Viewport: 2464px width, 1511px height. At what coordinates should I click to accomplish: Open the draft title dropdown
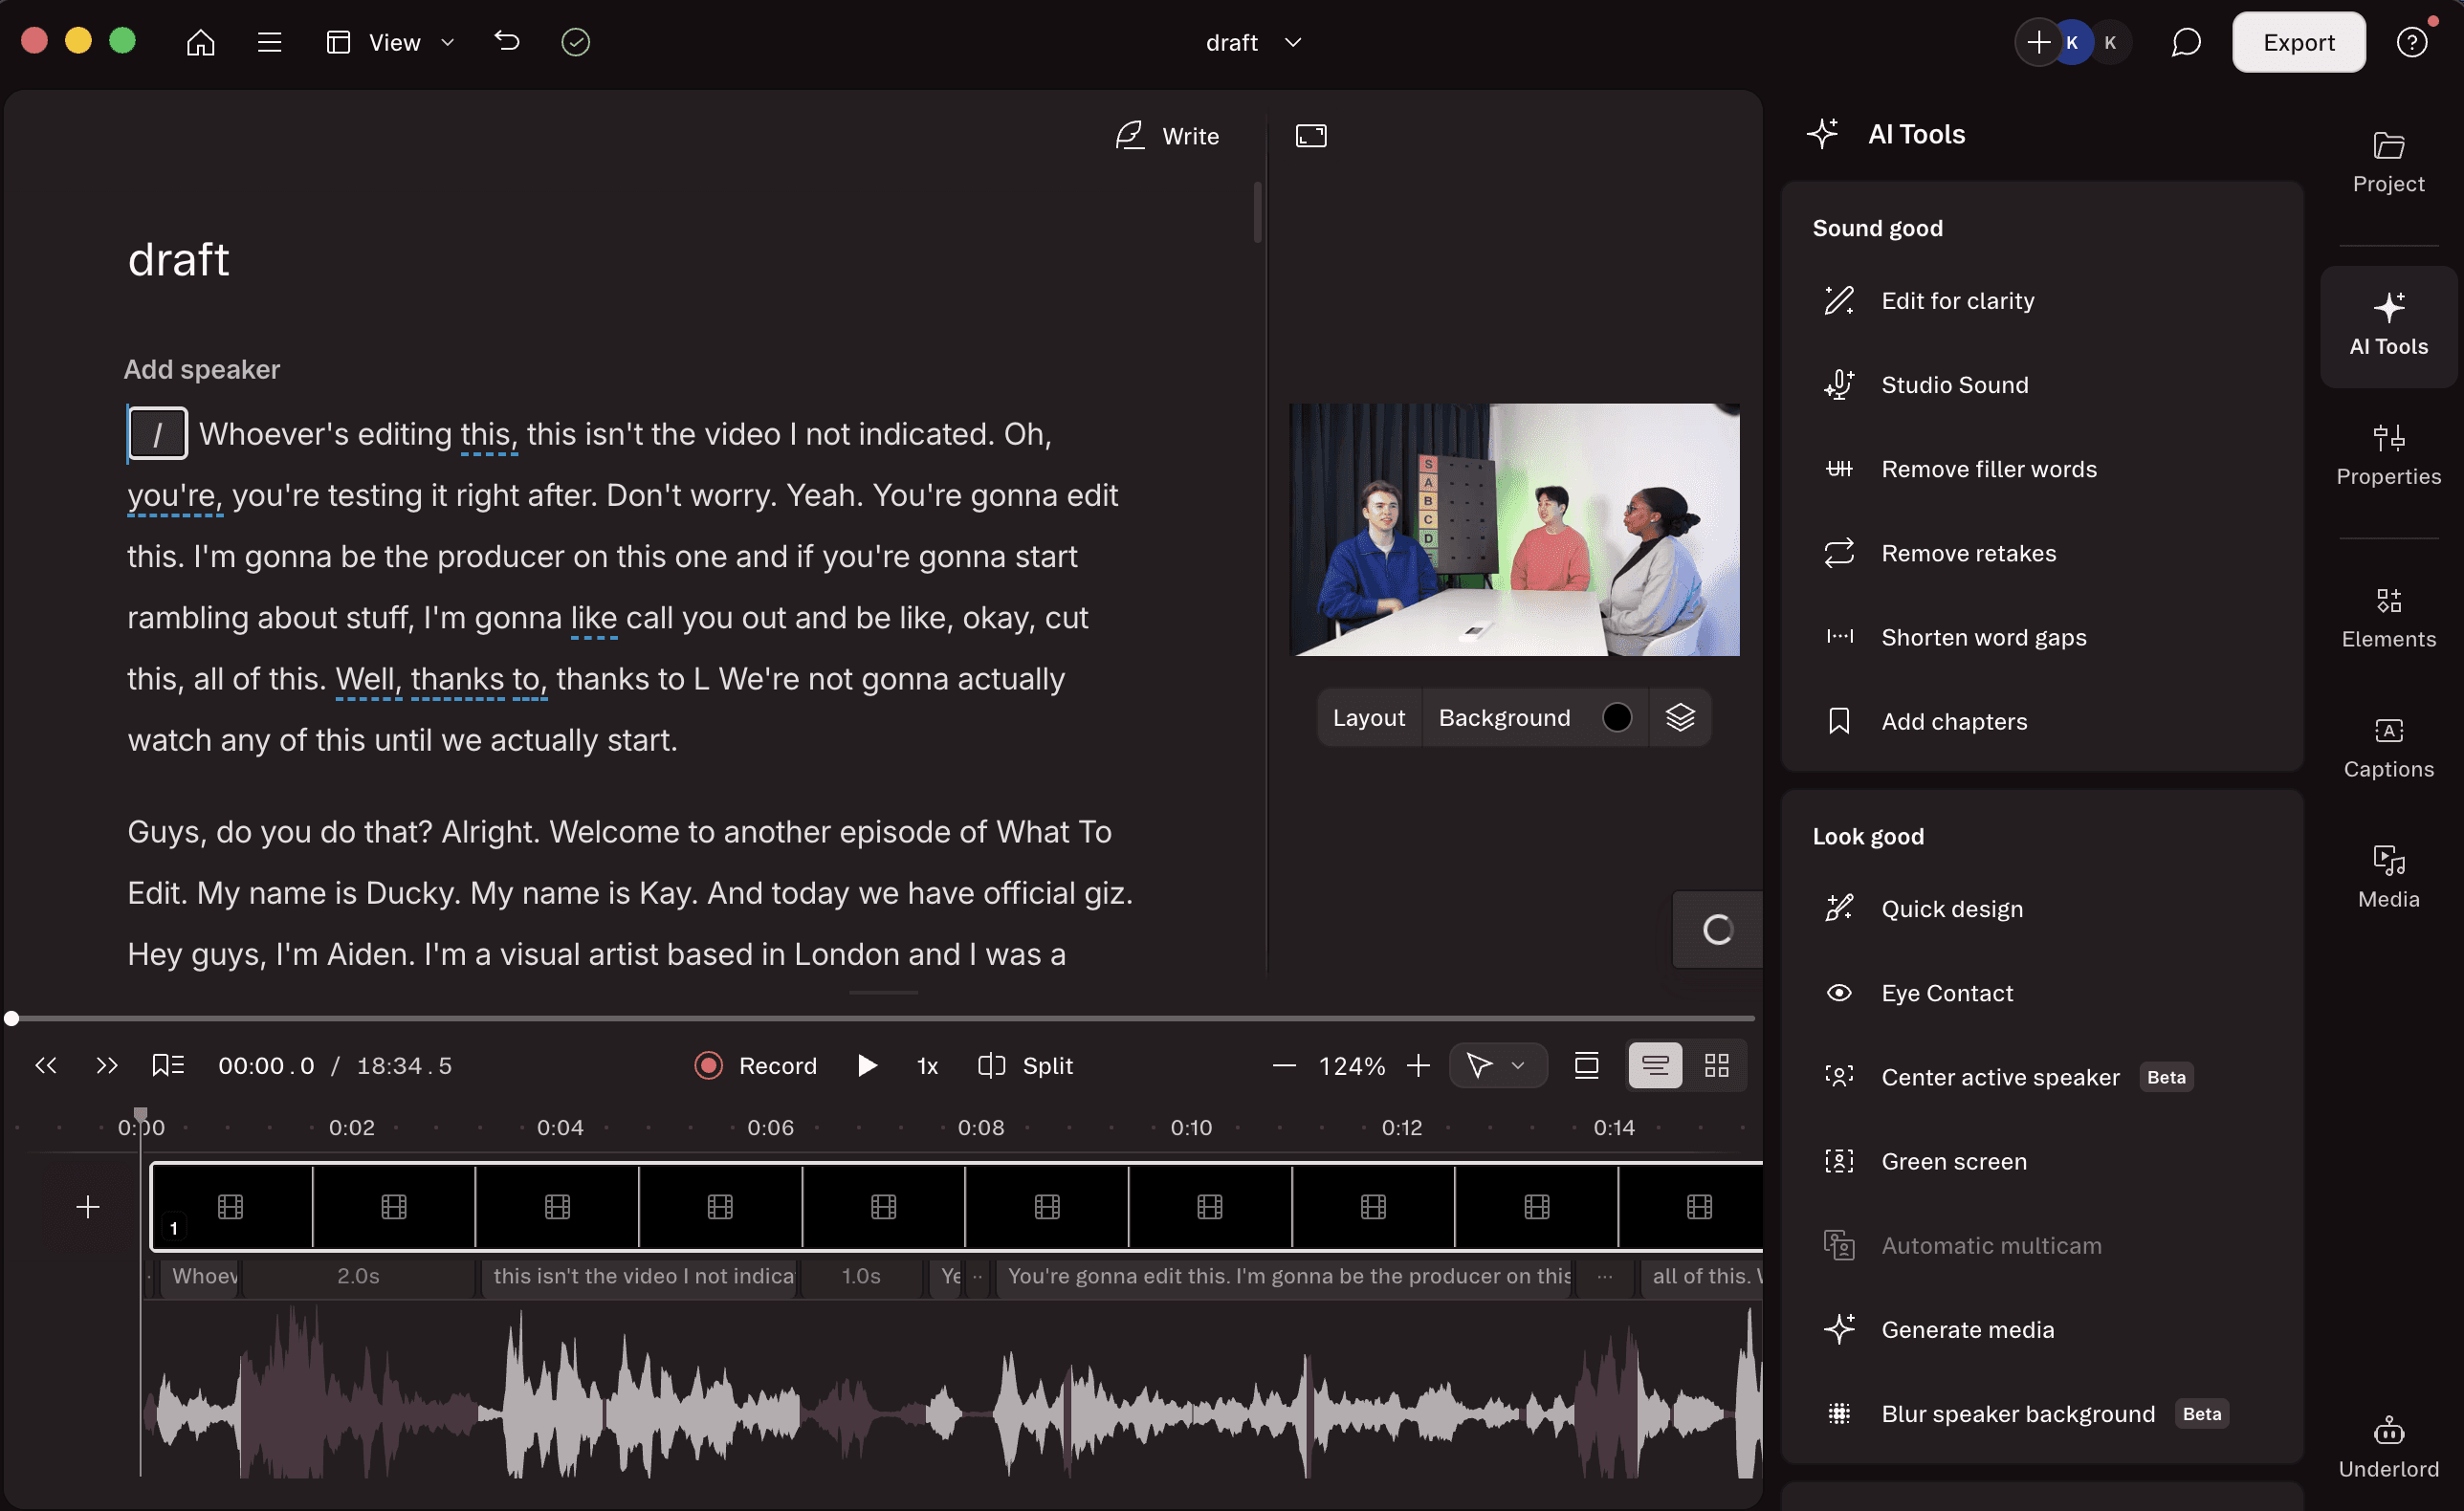tap(1293, 42)
